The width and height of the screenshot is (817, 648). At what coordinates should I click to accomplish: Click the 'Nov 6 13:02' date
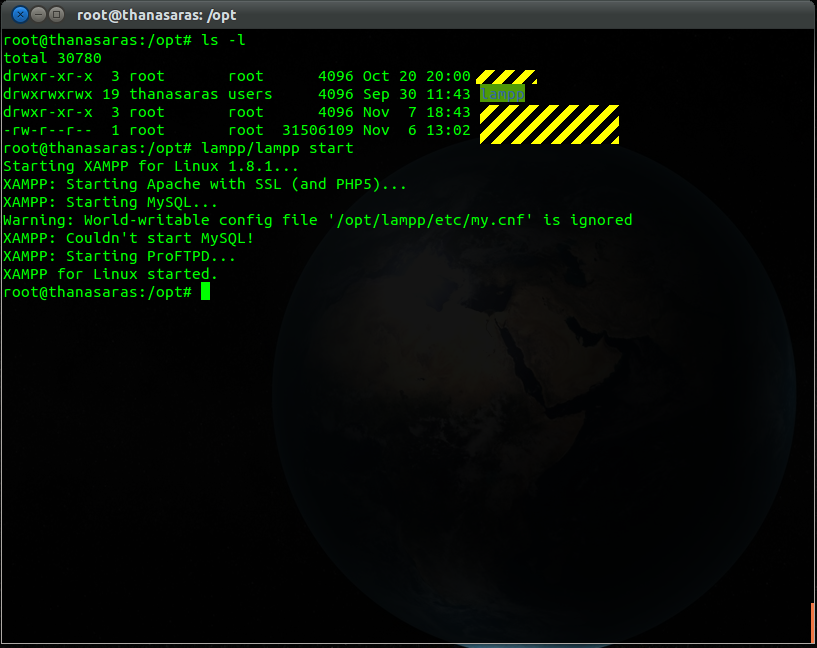click(416, 130)
